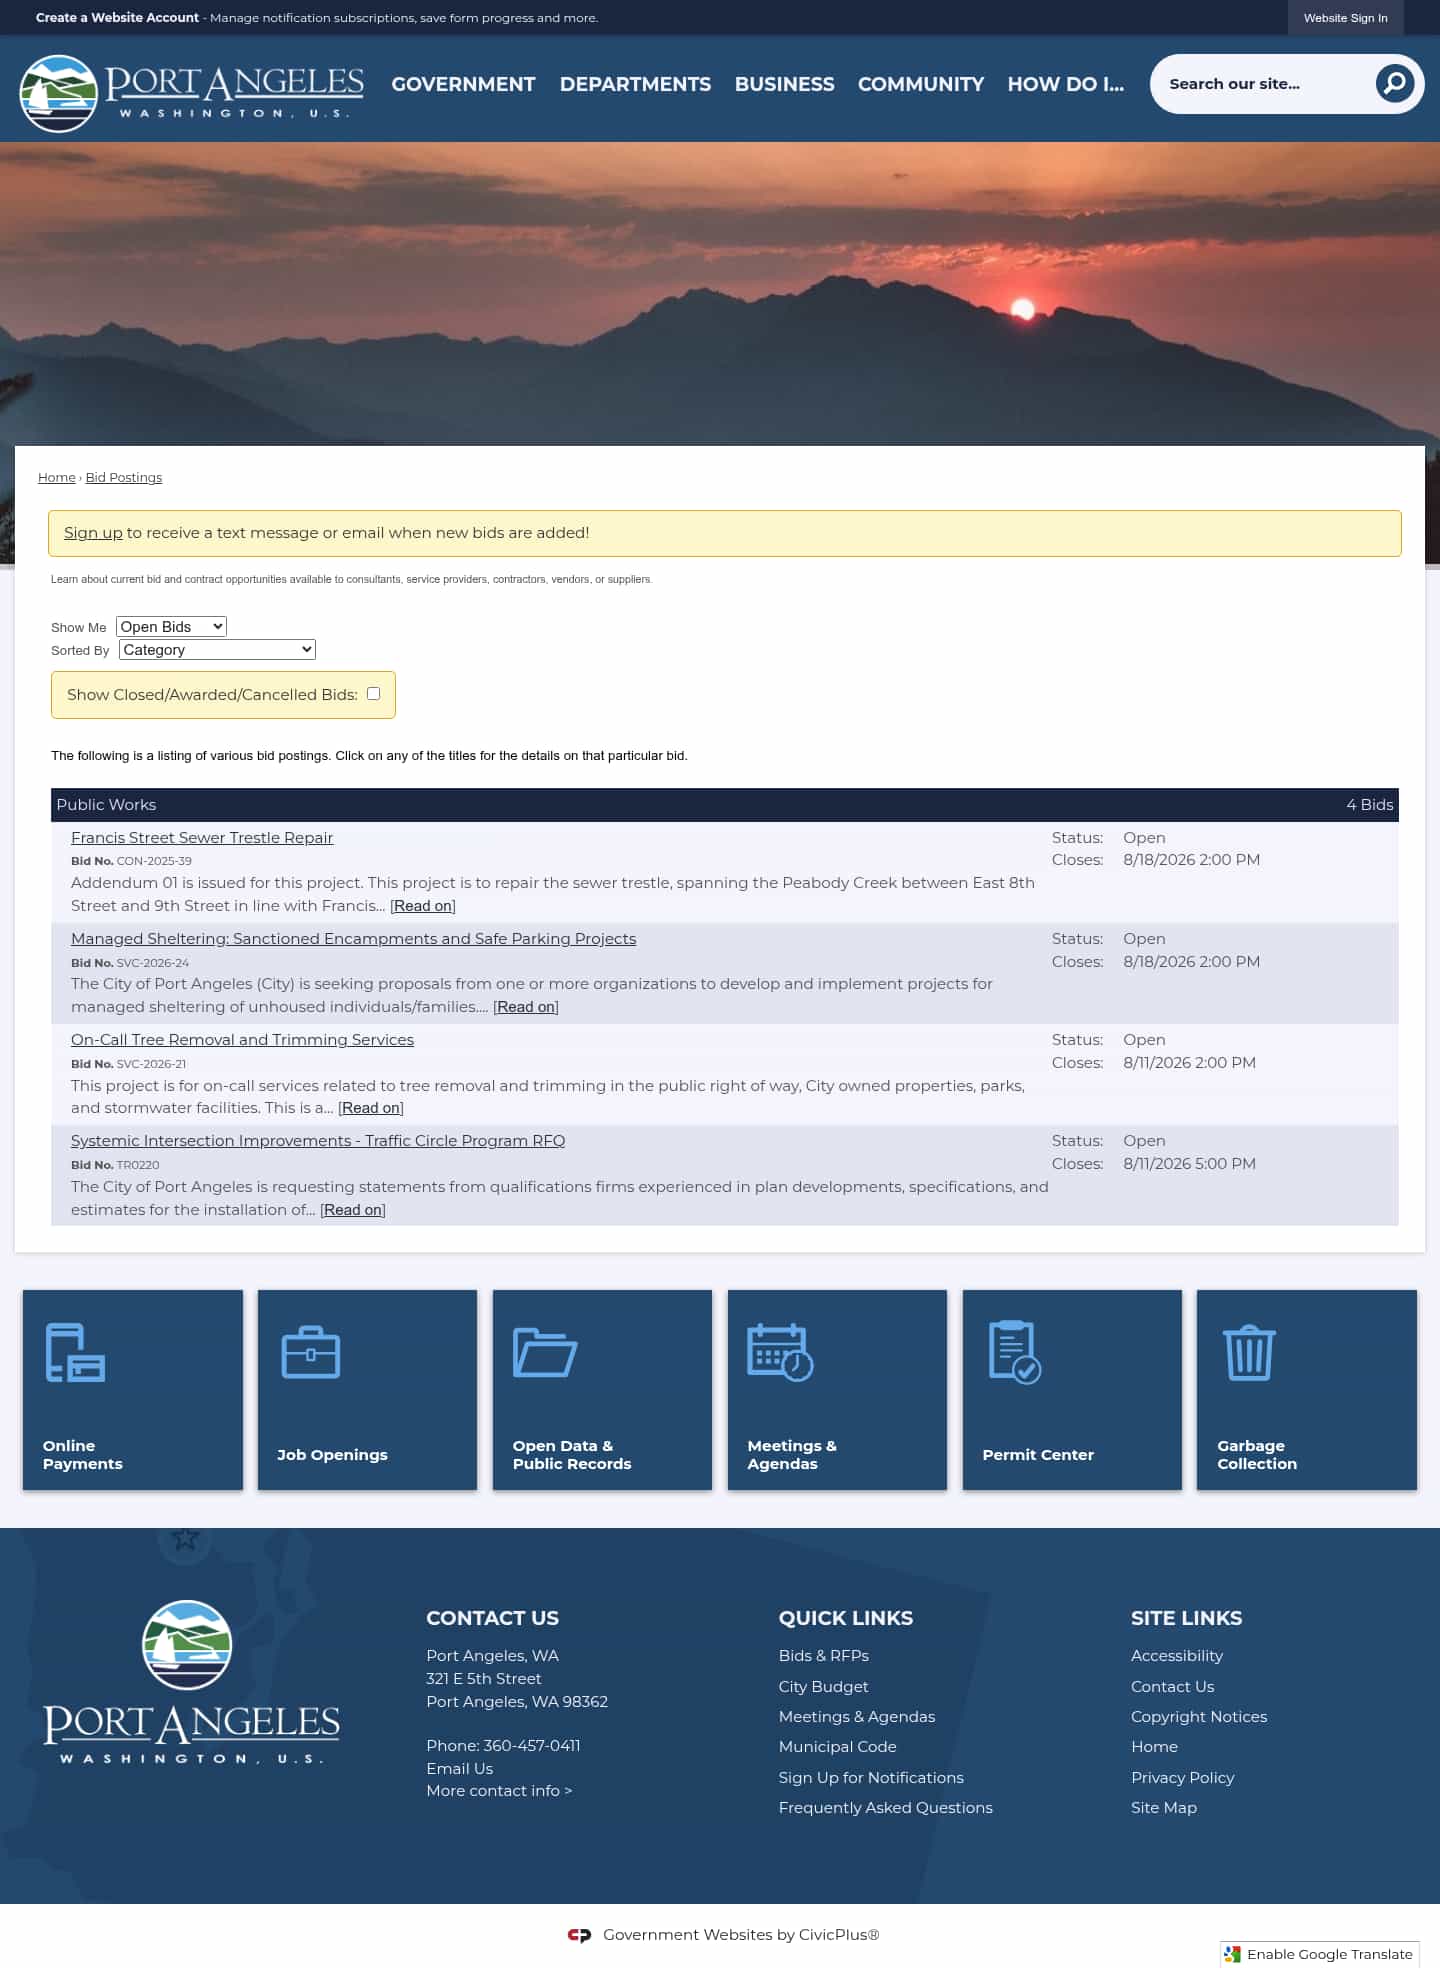
Task: Toggle Show Closed/Awarded/Cancelled Bids checkbox
Action: 373,693
